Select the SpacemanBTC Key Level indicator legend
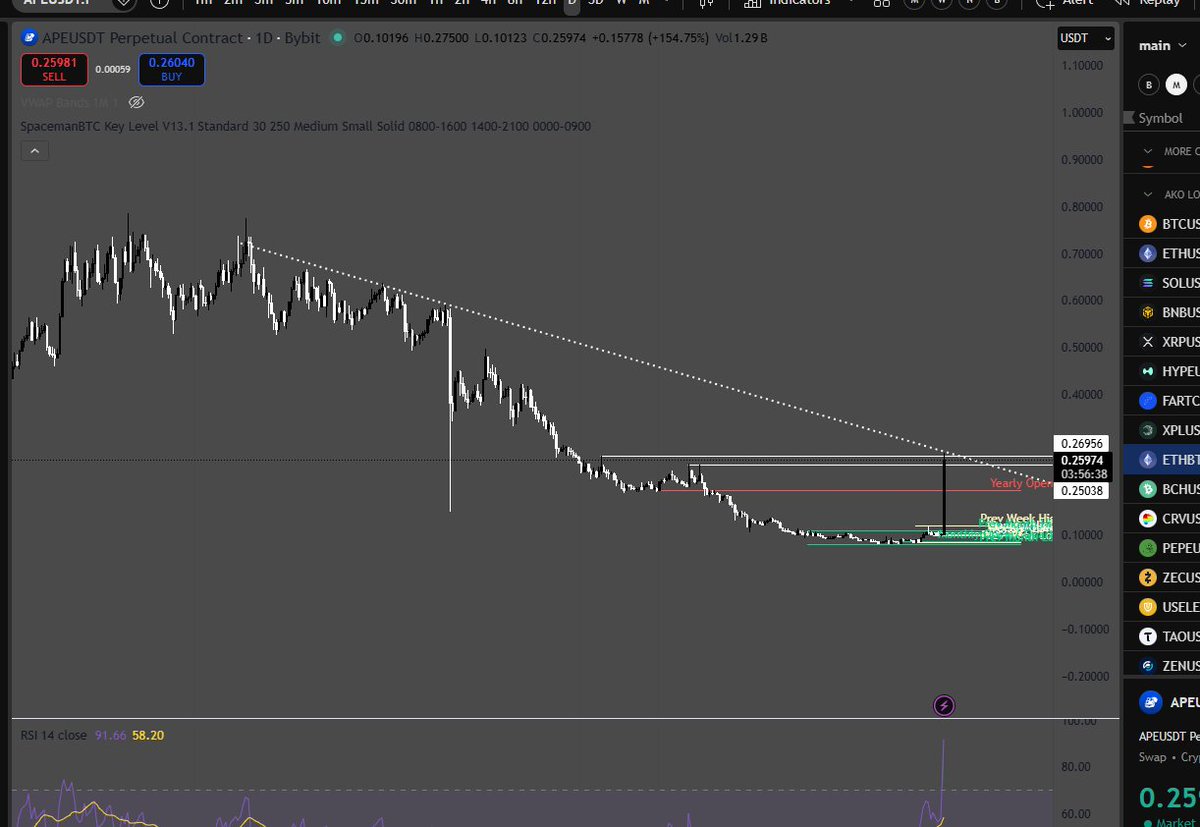Viewport: 1200px width, 827px height. 306,126
